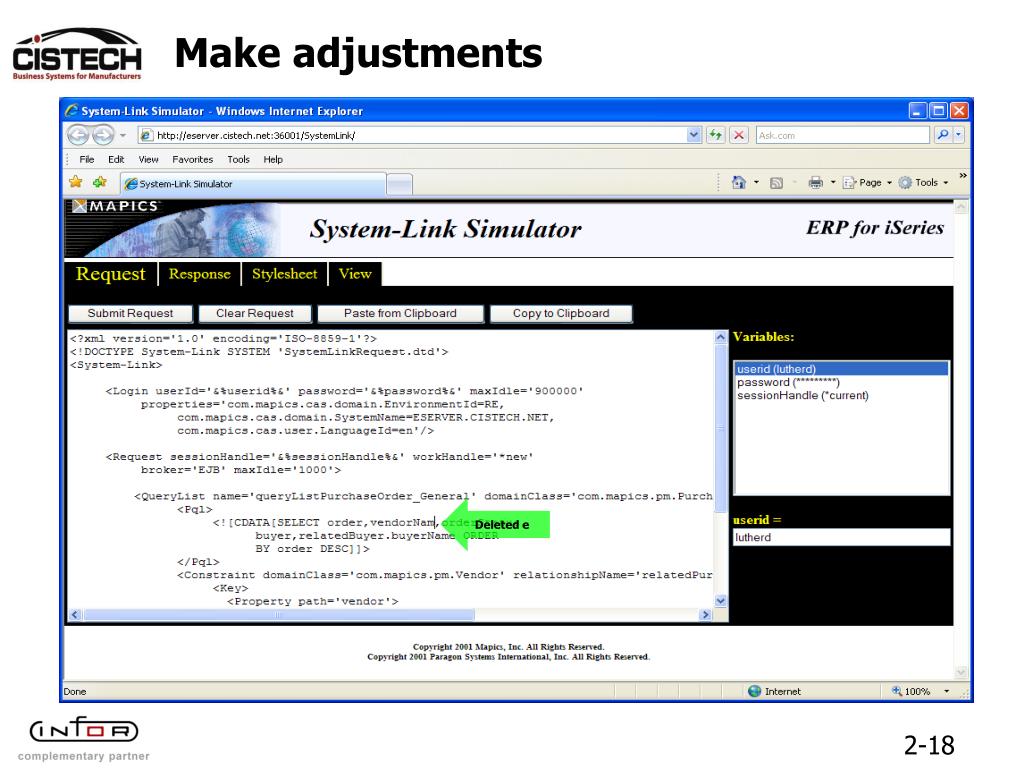Open the File menu
Screen dimensions: 1024x768
coord(86,159)
